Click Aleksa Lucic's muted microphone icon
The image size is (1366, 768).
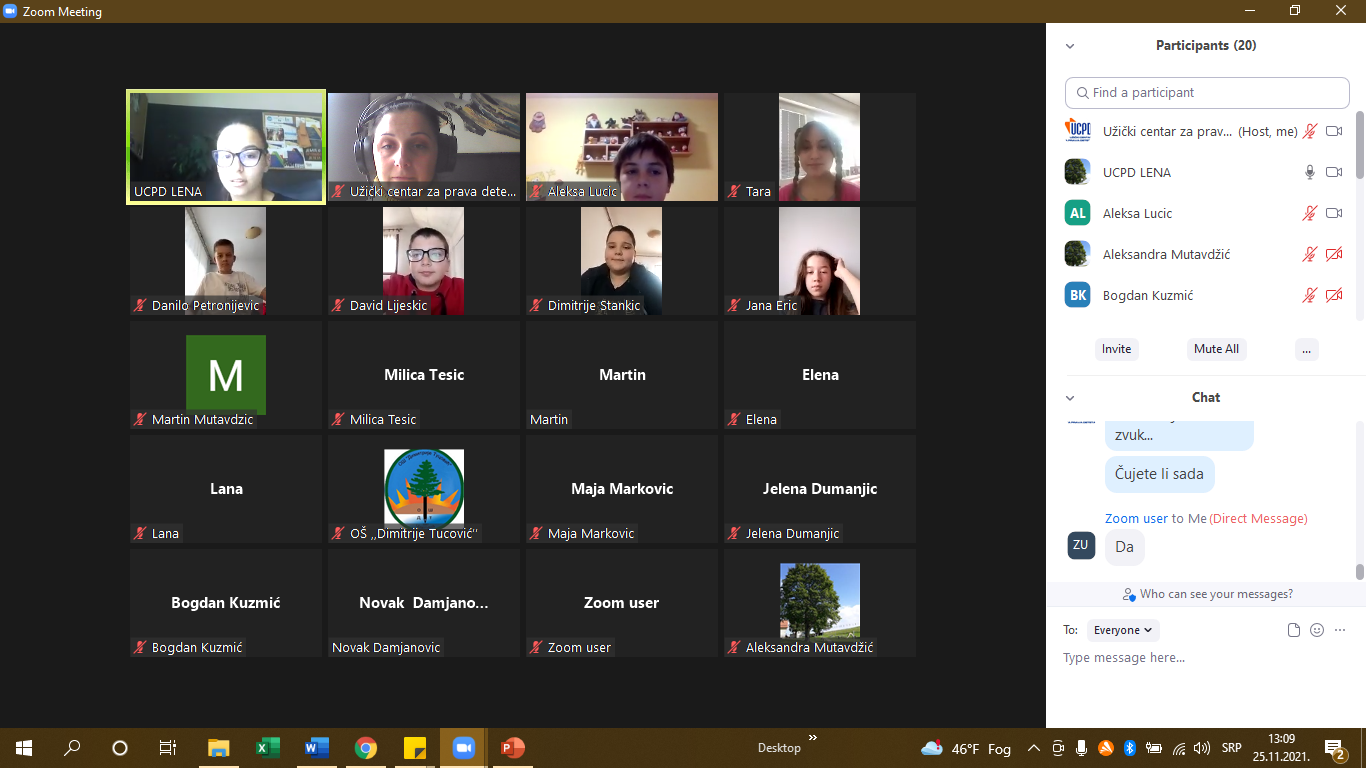point(1309,213)
